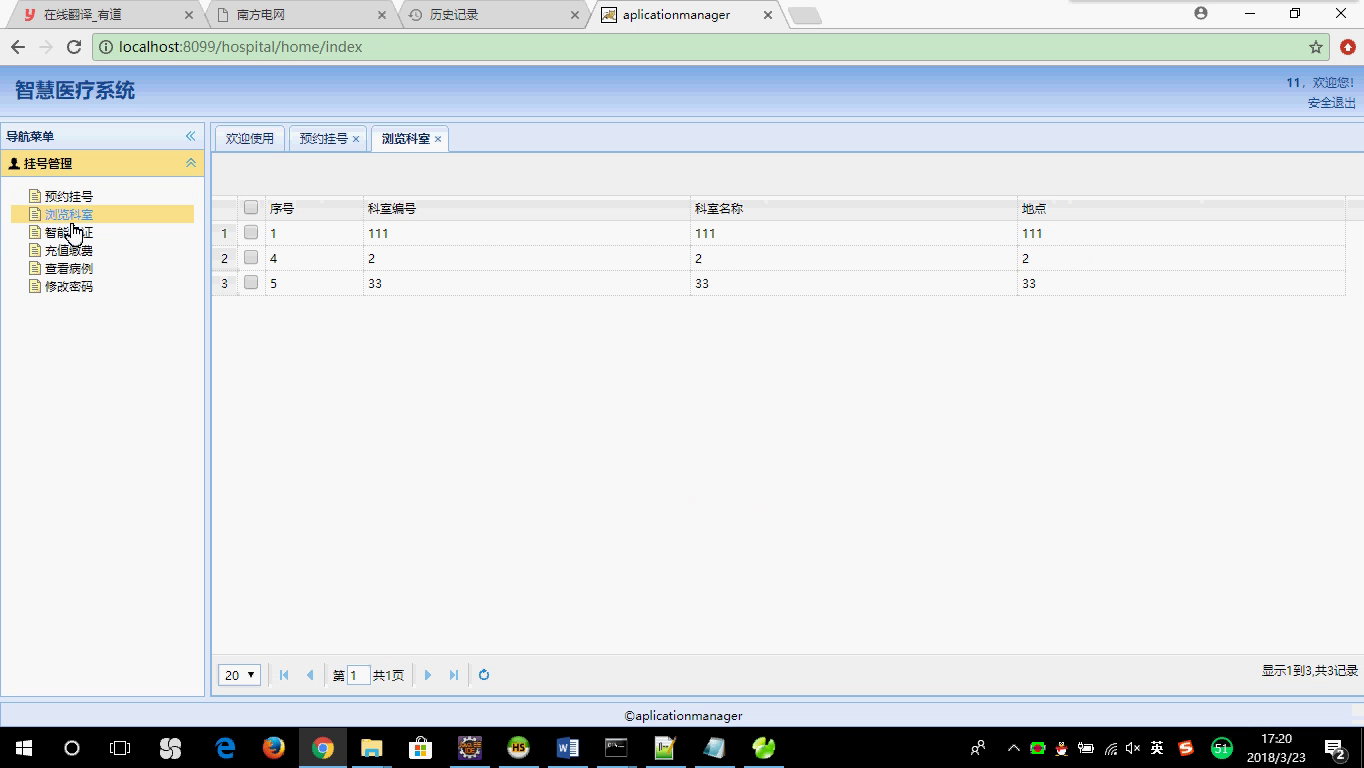Refresh the table with the reload icon

coord(484,675)
